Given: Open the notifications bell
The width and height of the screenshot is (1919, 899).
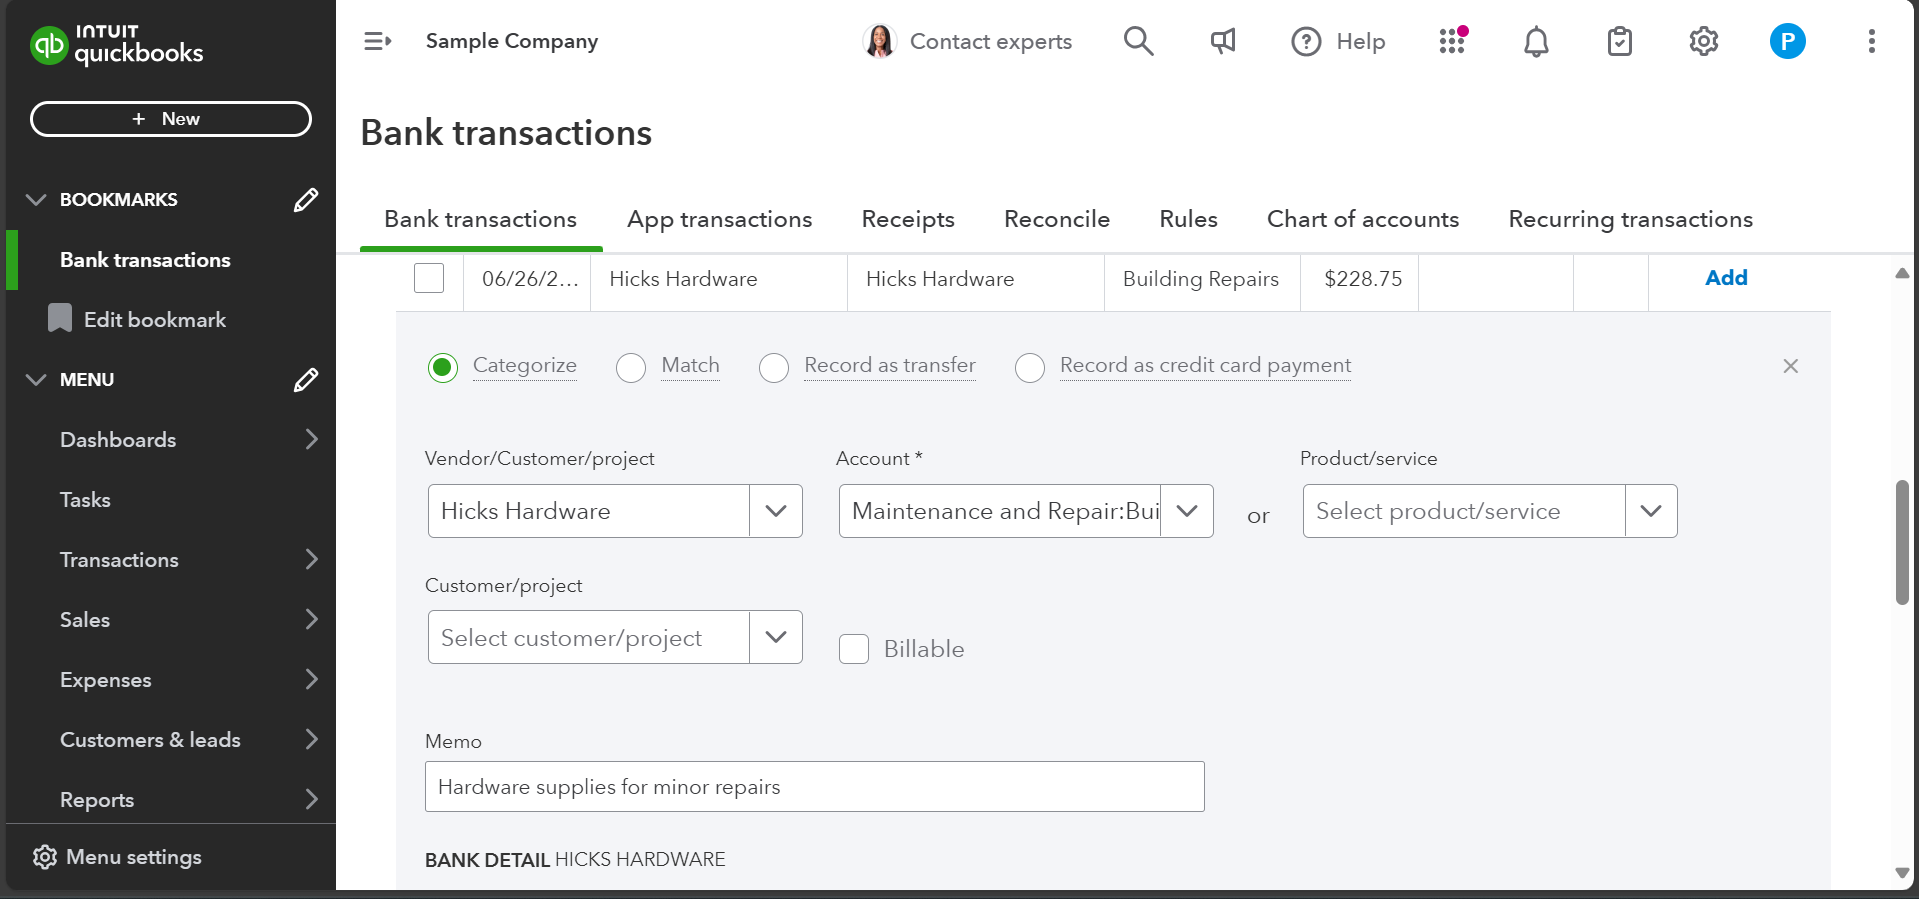Looking at the screenshot, I should 1536,41.
